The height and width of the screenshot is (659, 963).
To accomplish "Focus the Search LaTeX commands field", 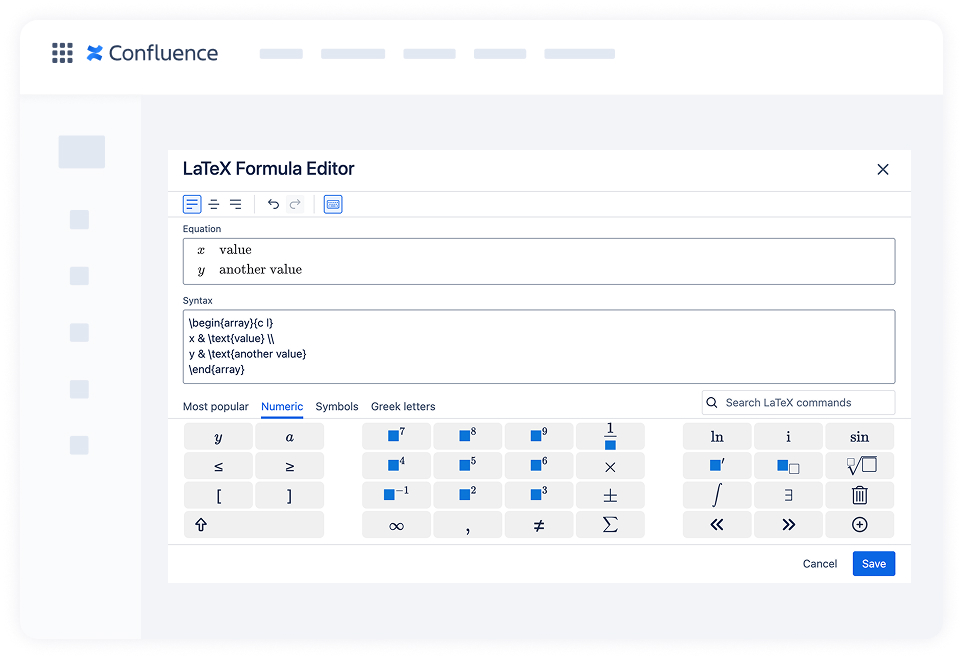I will pos(798,403).
